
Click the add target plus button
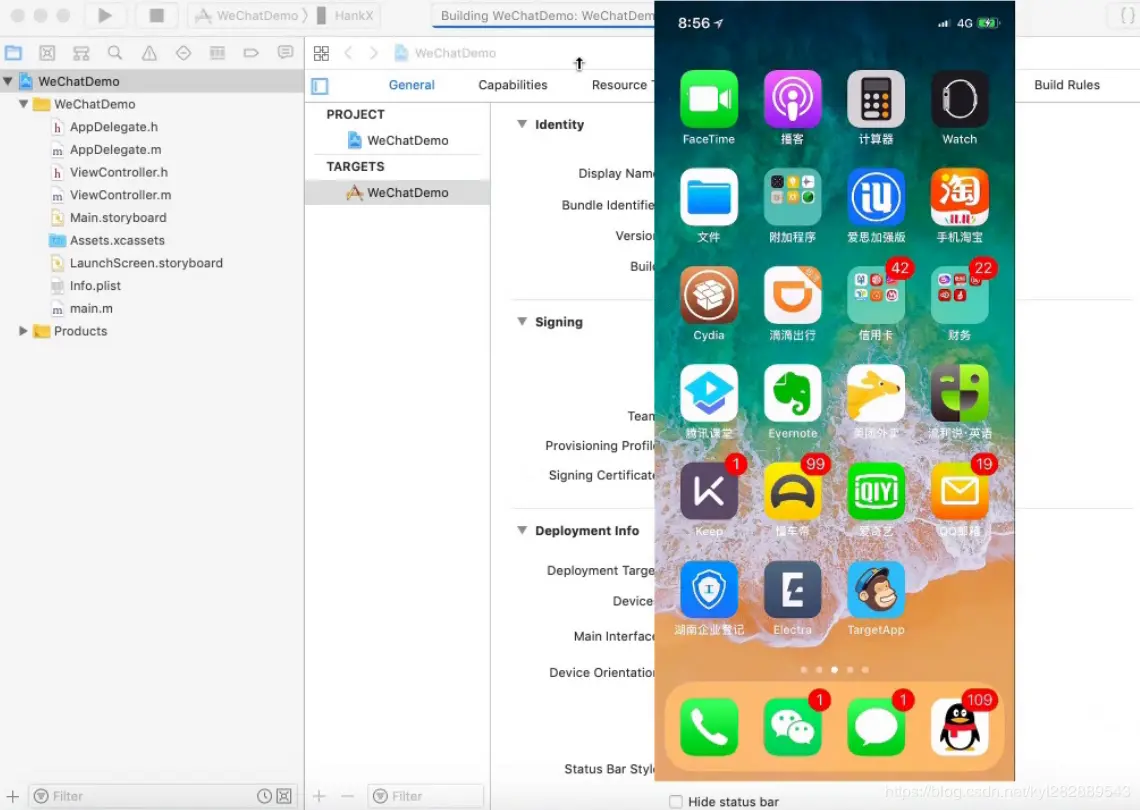(x=319, y=796)
